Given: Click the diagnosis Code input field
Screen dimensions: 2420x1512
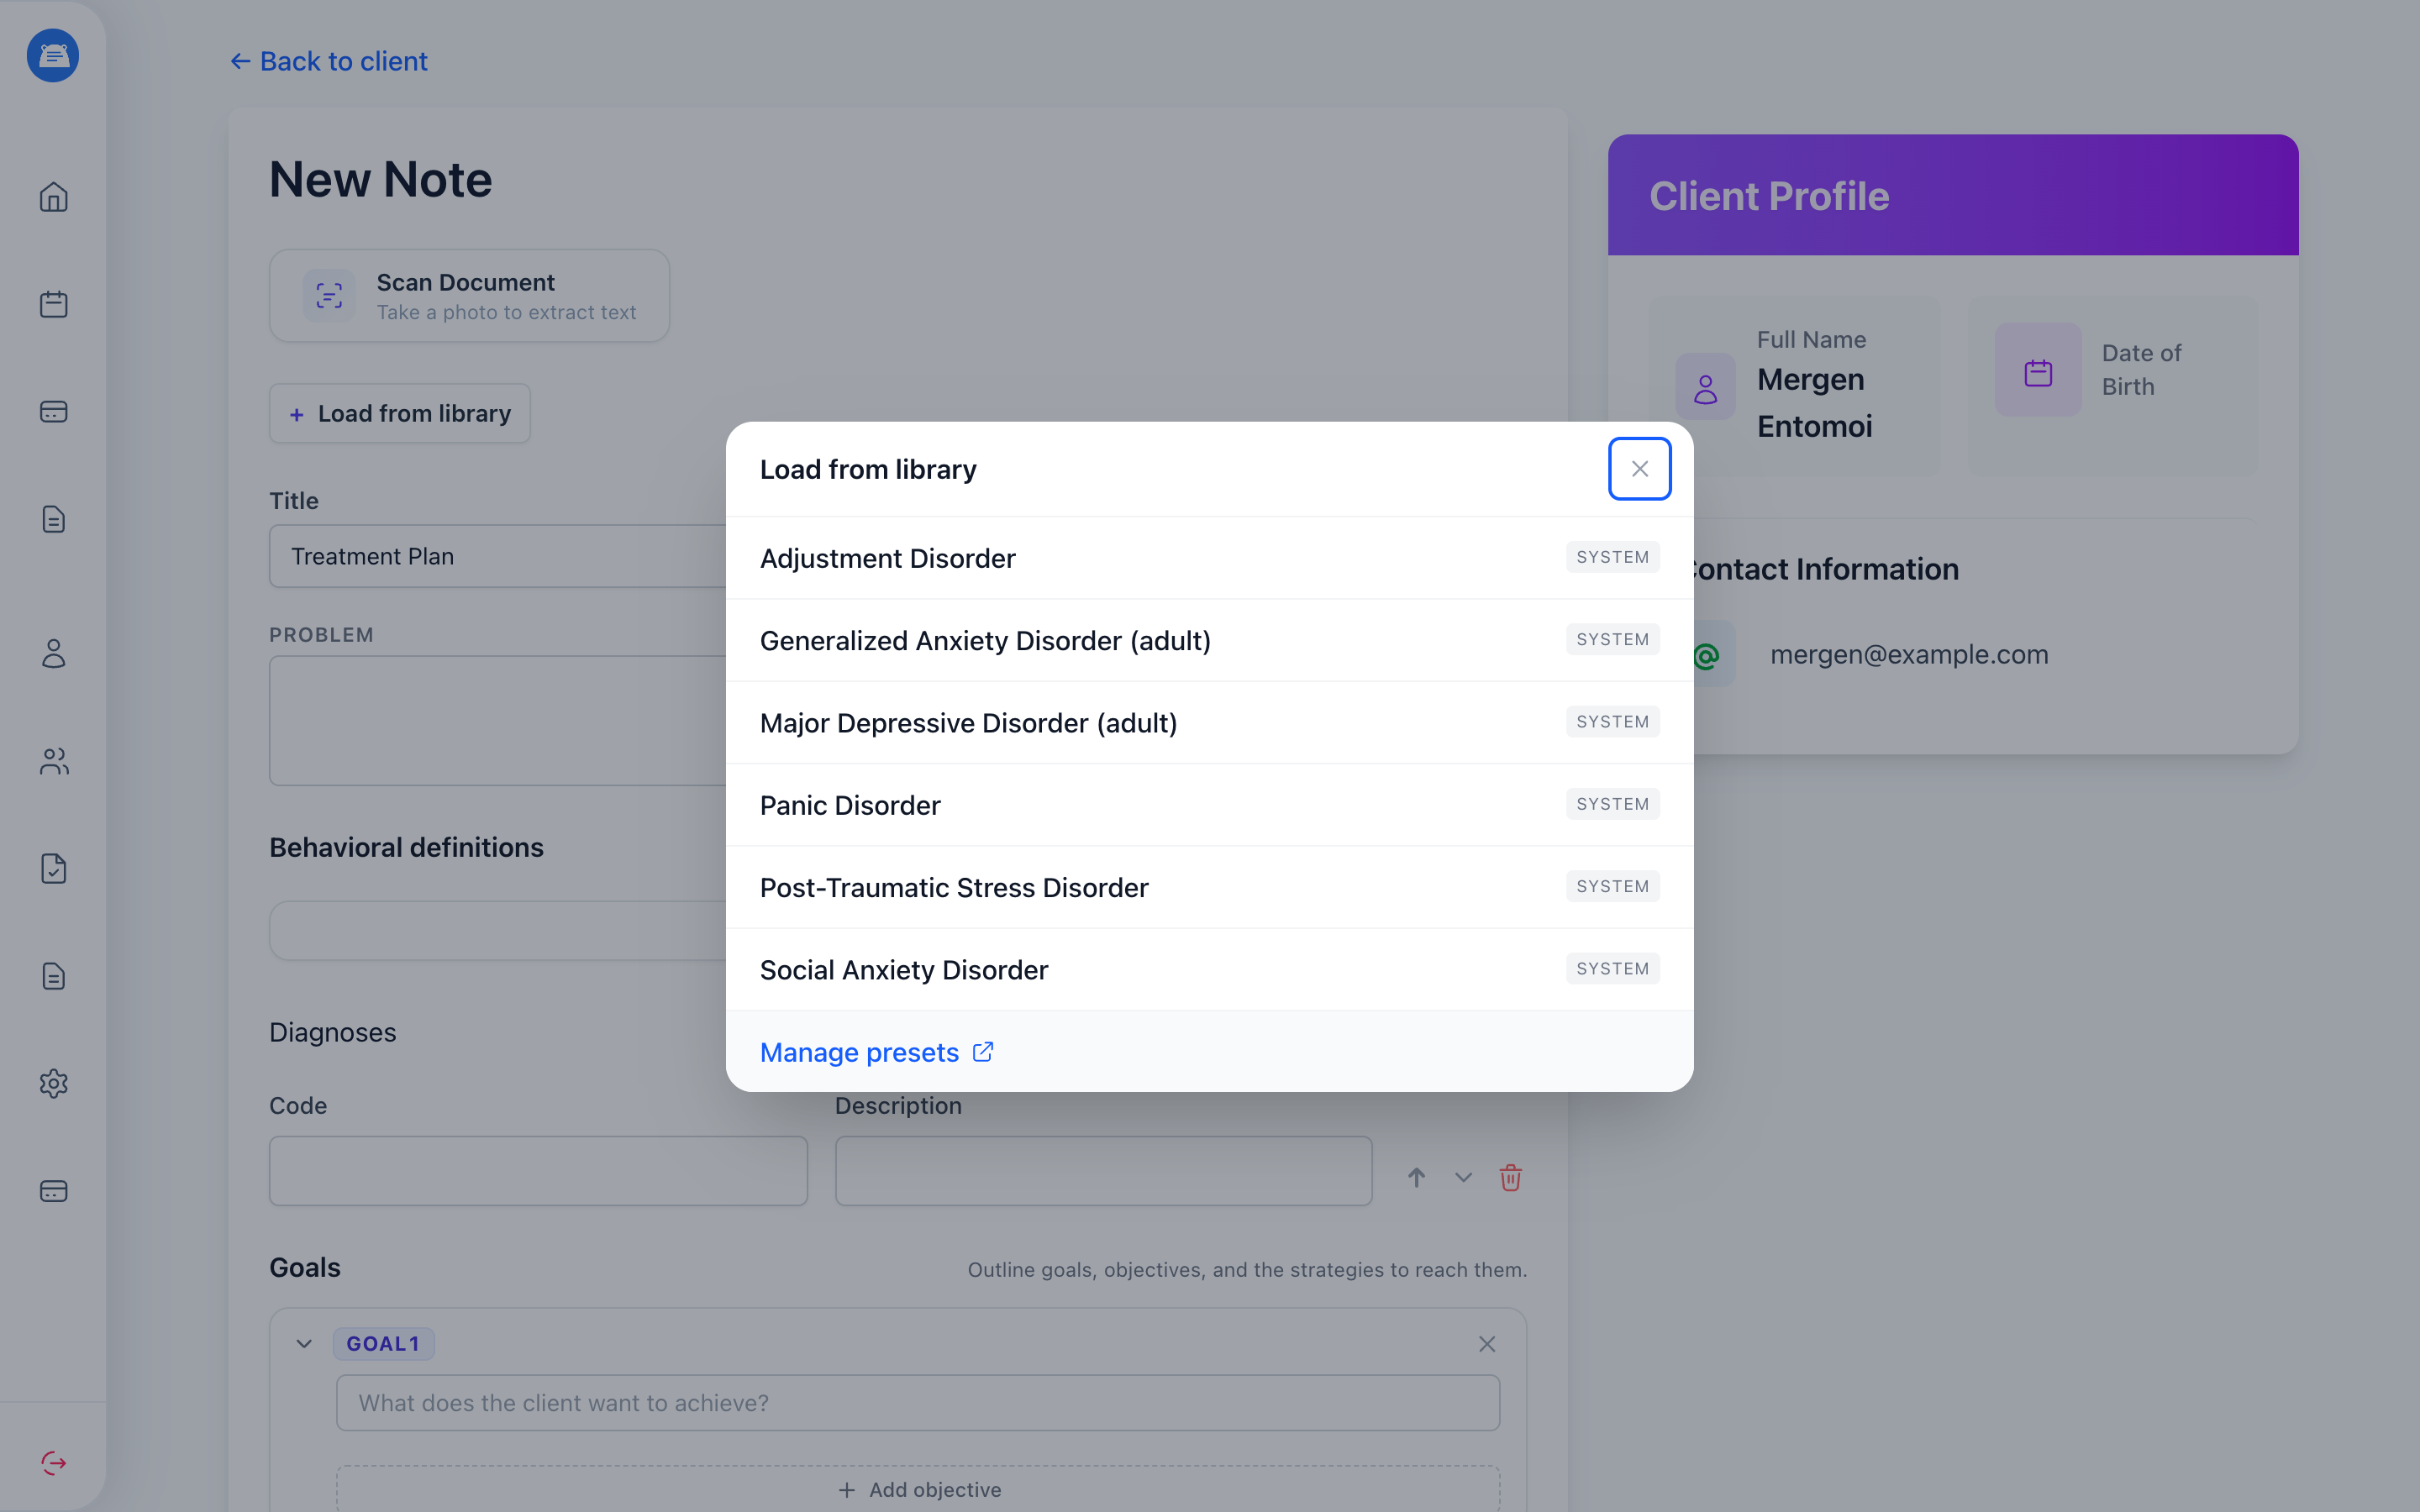Looking at the screenshot, I should 538,1170.
